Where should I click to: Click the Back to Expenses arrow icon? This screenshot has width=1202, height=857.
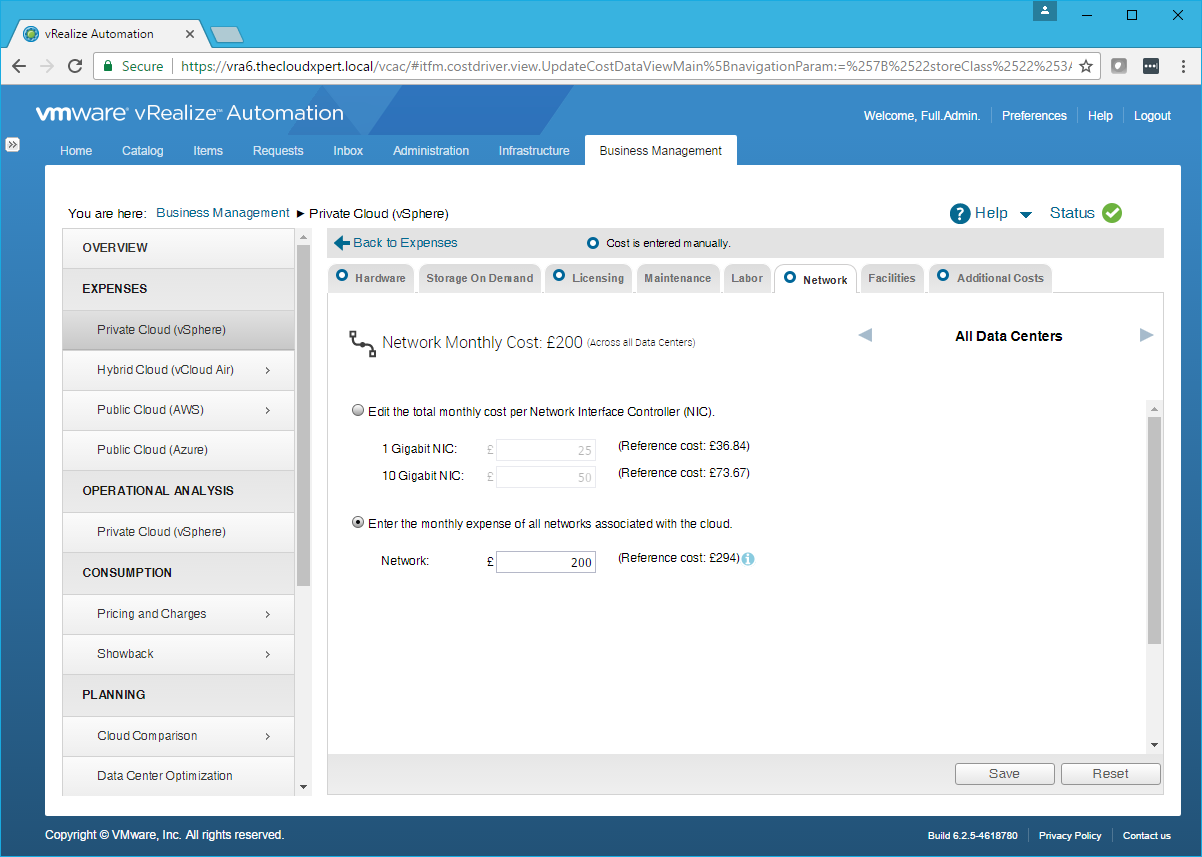(x=342, y=243)
